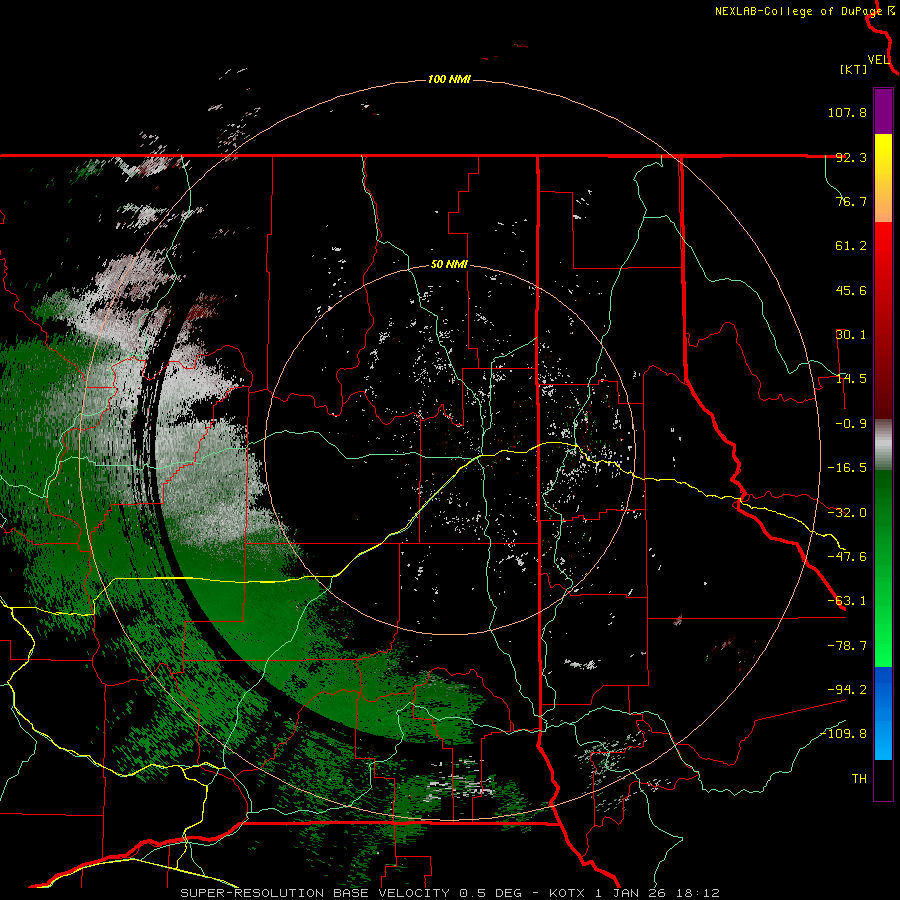
Task: Click the -109.8 velocity scale value
Action: coord(844,734)
